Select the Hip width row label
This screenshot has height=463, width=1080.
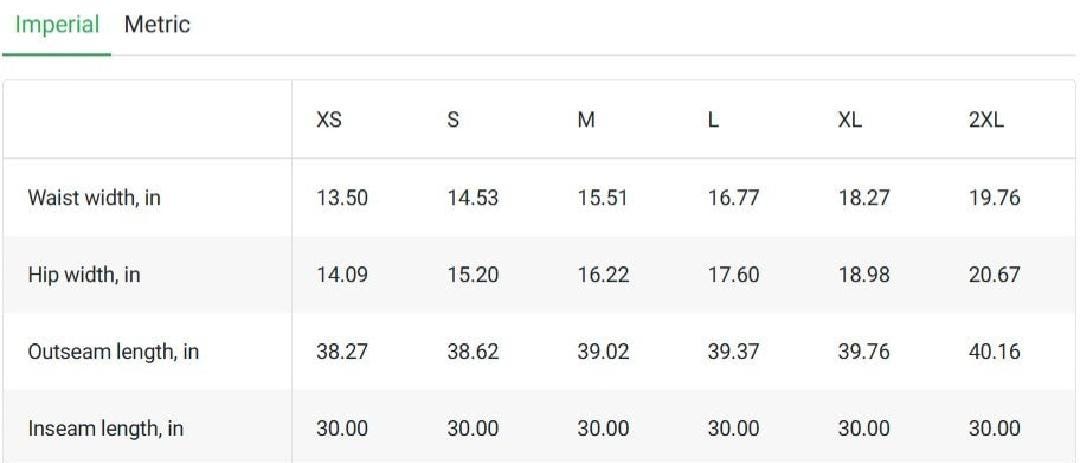84,275
